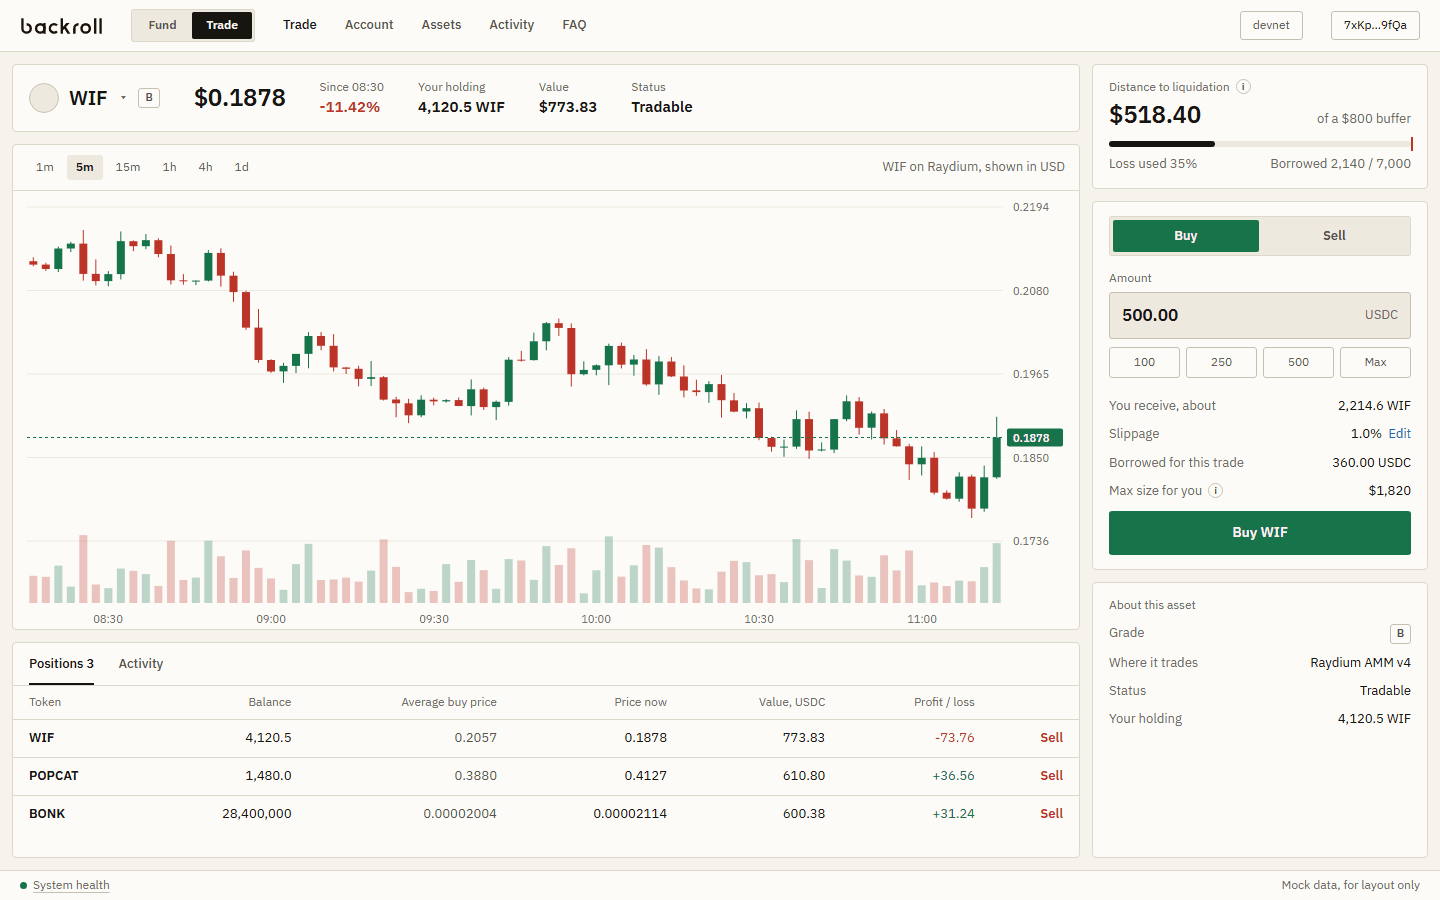Switch to Fund mode
The width and height of the screenshot is (1440, 900).
[162, 25]
